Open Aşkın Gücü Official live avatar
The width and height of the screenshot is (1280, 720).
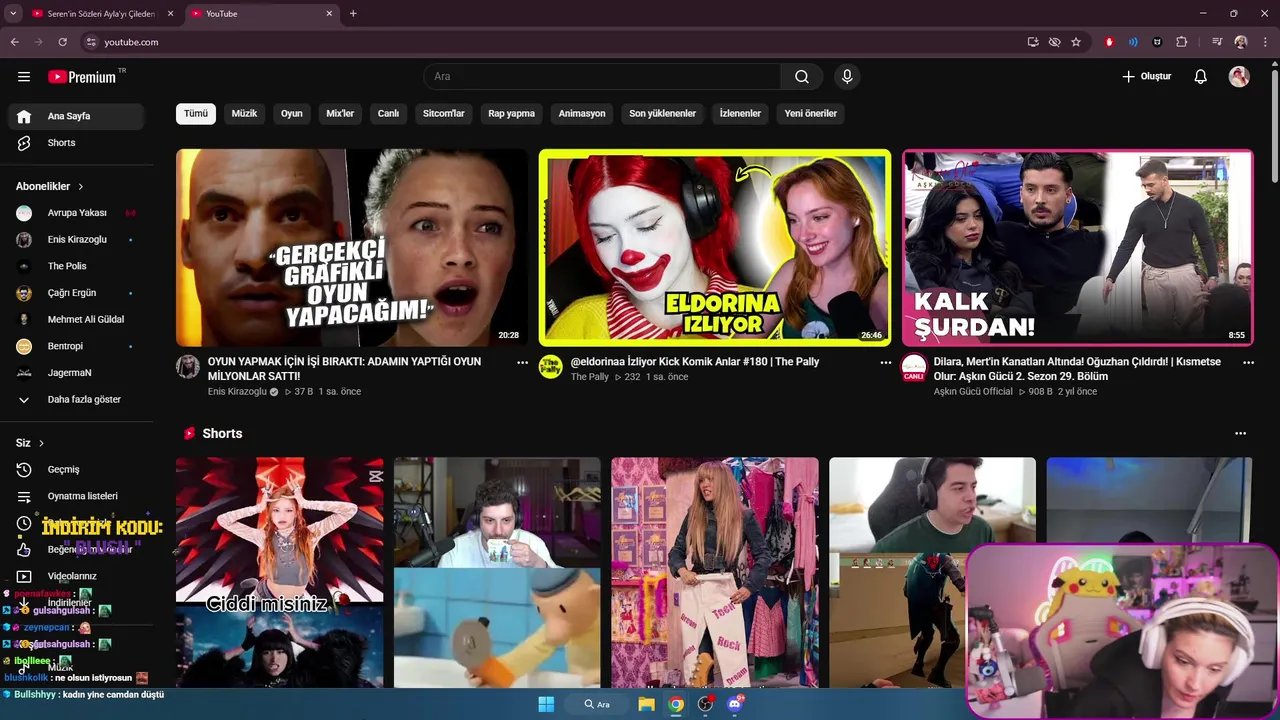[x=914, y=367]
